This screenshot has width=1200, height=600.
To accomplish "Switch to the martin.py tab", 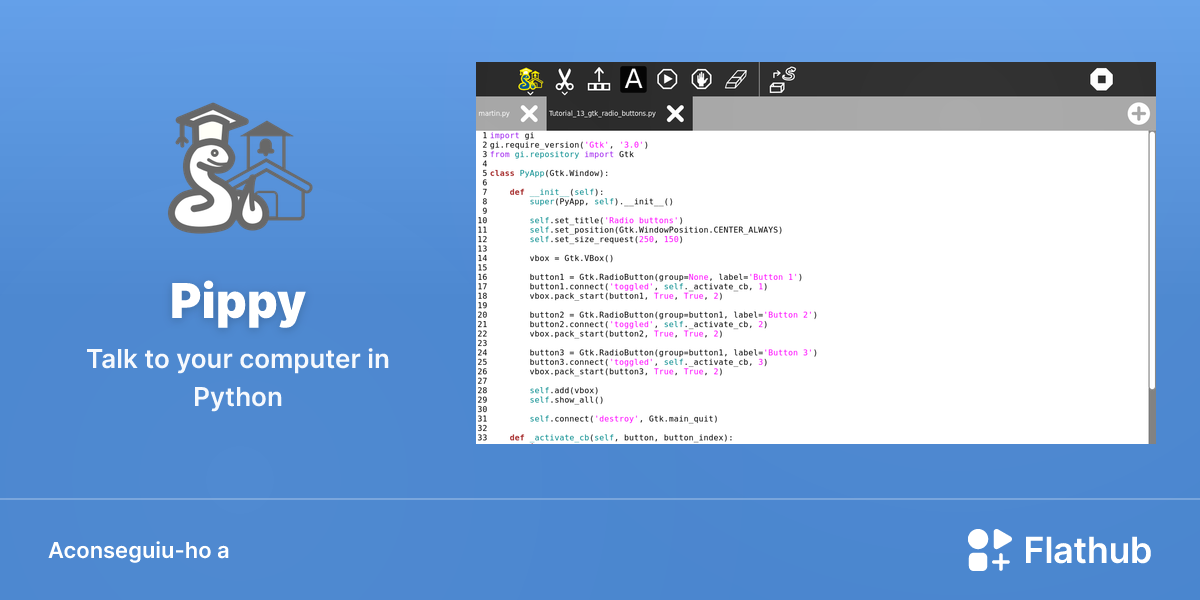I will pyautogui.click(x=494, y=114).
